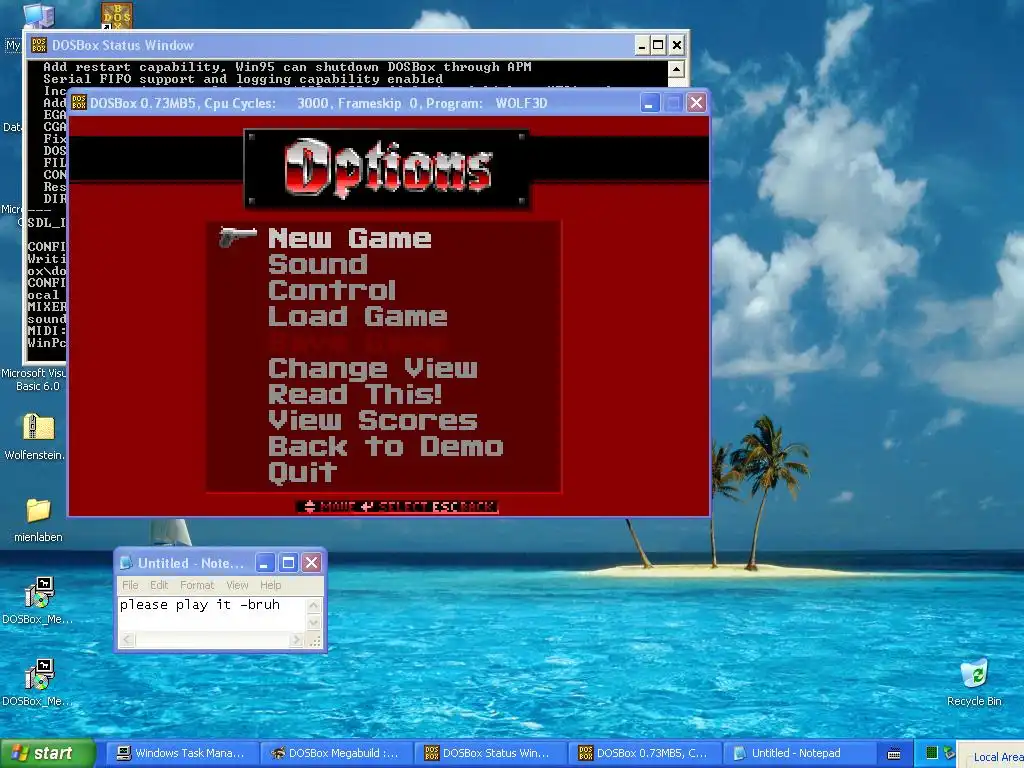Click Notepad horizontal scrollbar left arrow
1024x768 pixels.
(x=127, y=640)
